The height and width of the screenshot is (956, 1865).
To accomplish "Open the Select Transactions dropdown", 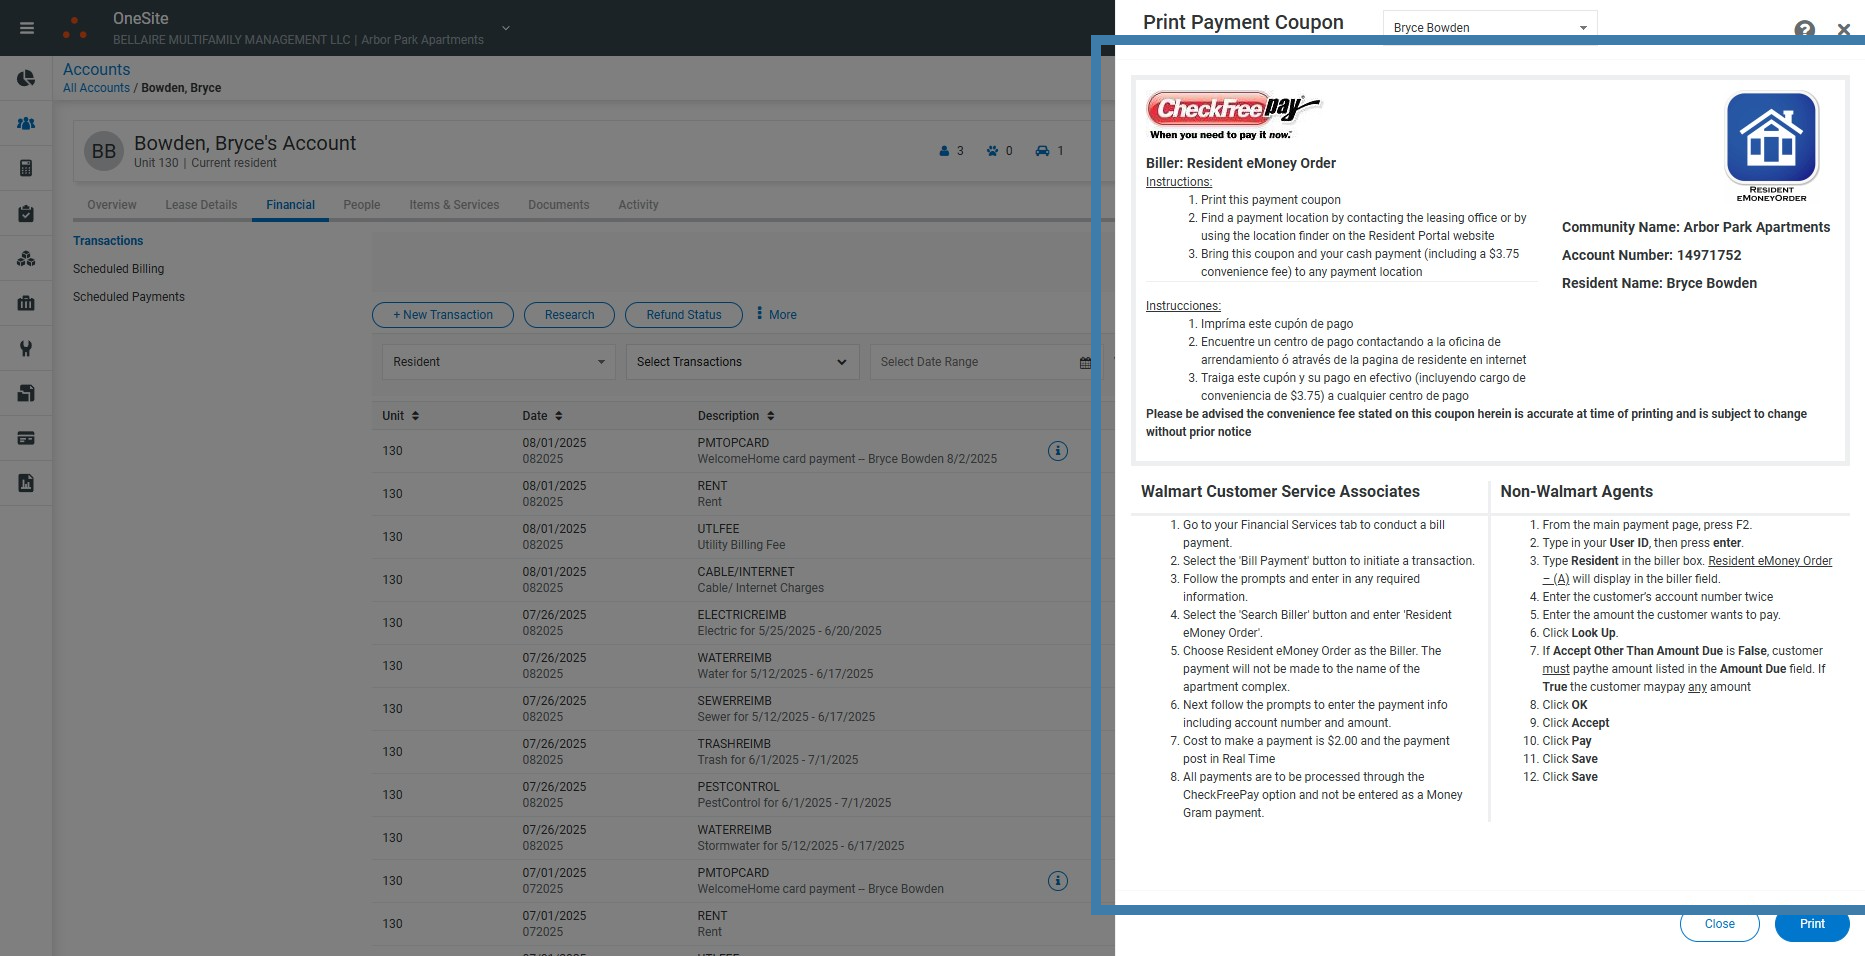I will click(x=742, y=362).
